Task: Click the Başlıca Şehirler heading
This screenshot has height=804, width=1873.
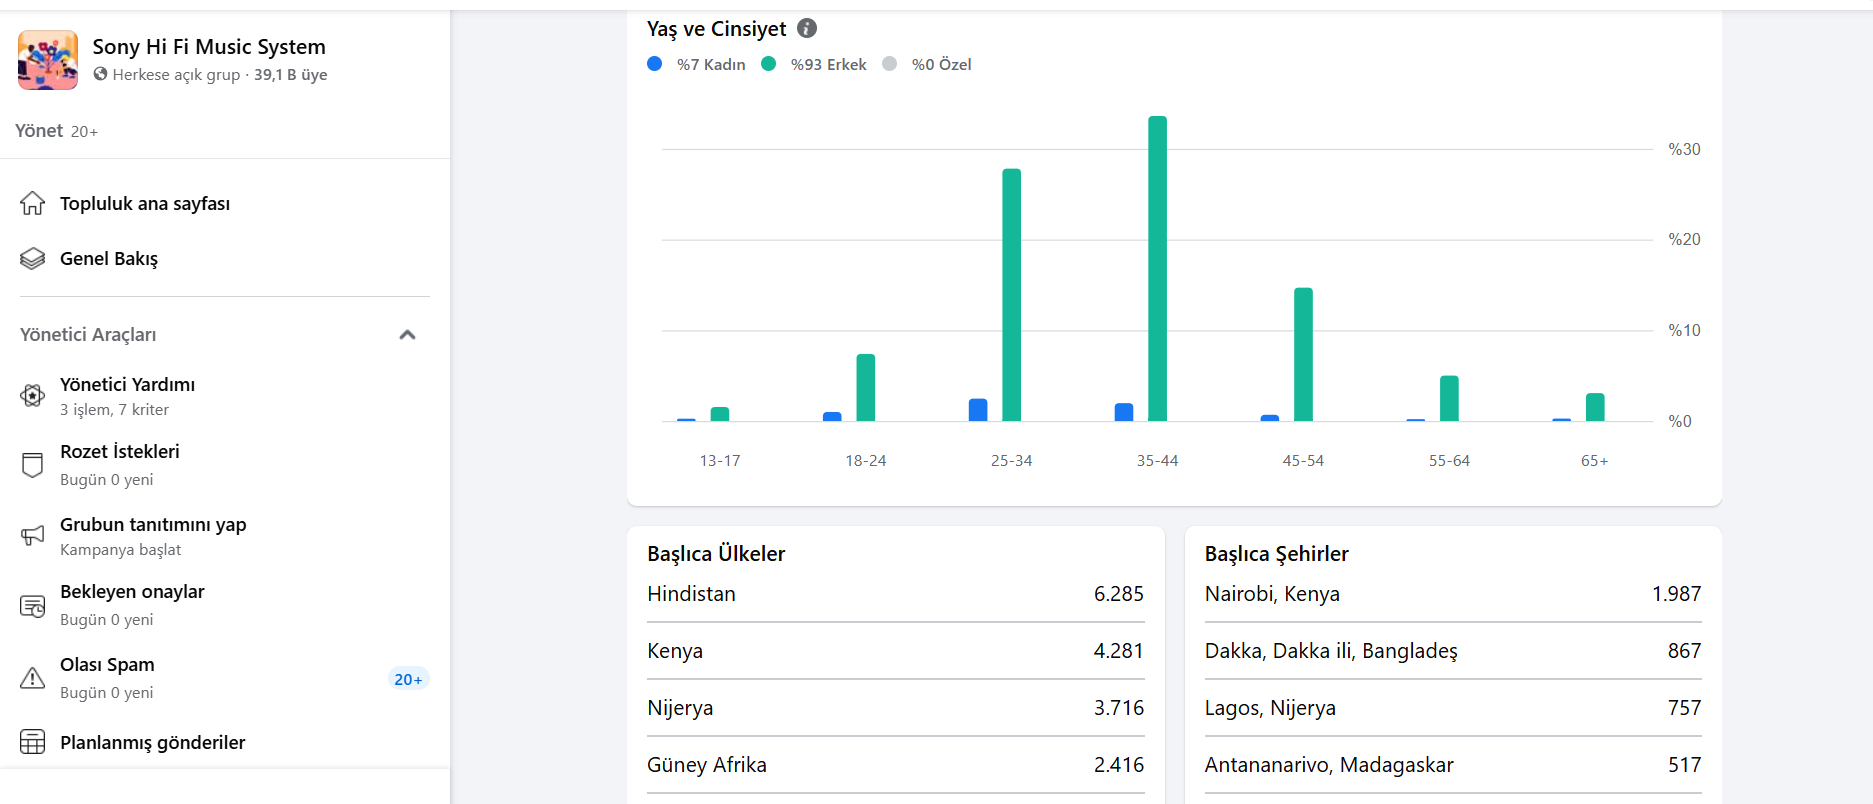Action: click(x=1277, y=554)
